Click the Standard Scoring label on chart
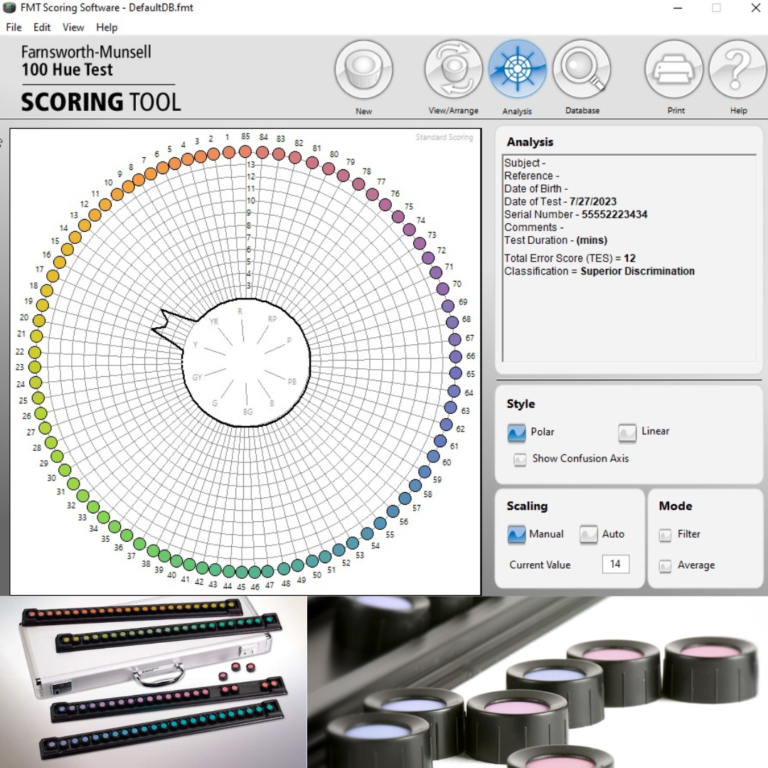 click(444, 137)
